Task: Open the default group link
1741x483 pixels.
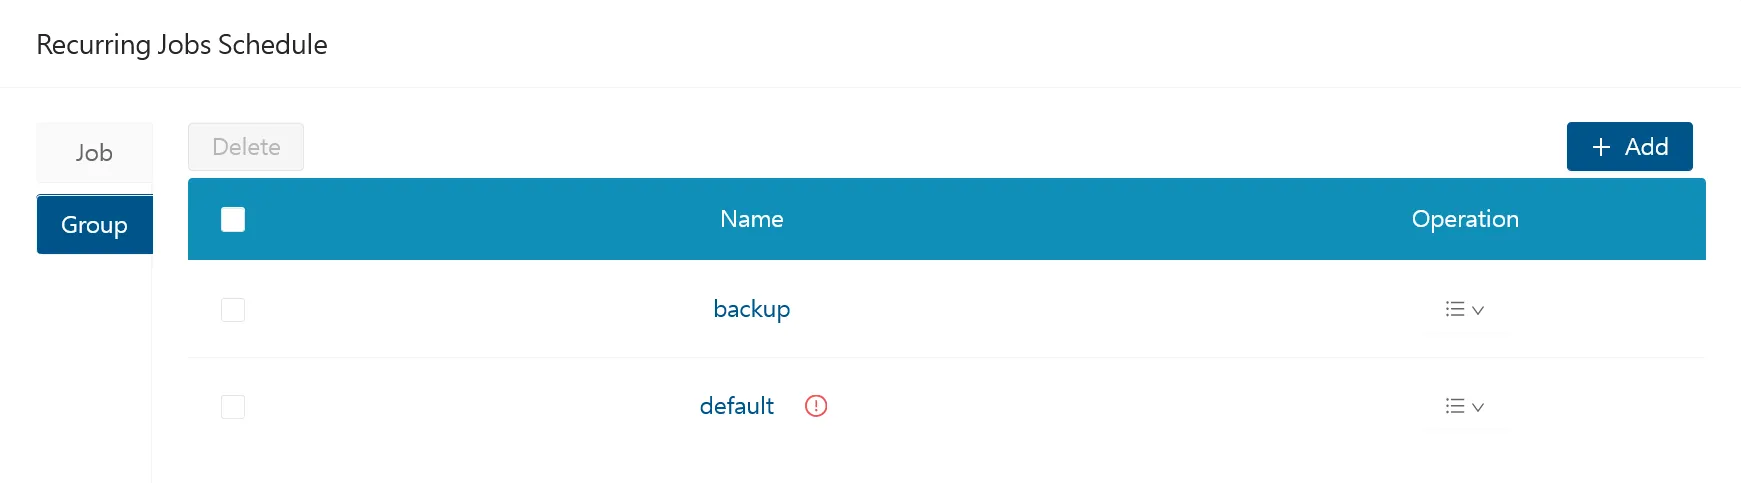Action: pos(736,406)
